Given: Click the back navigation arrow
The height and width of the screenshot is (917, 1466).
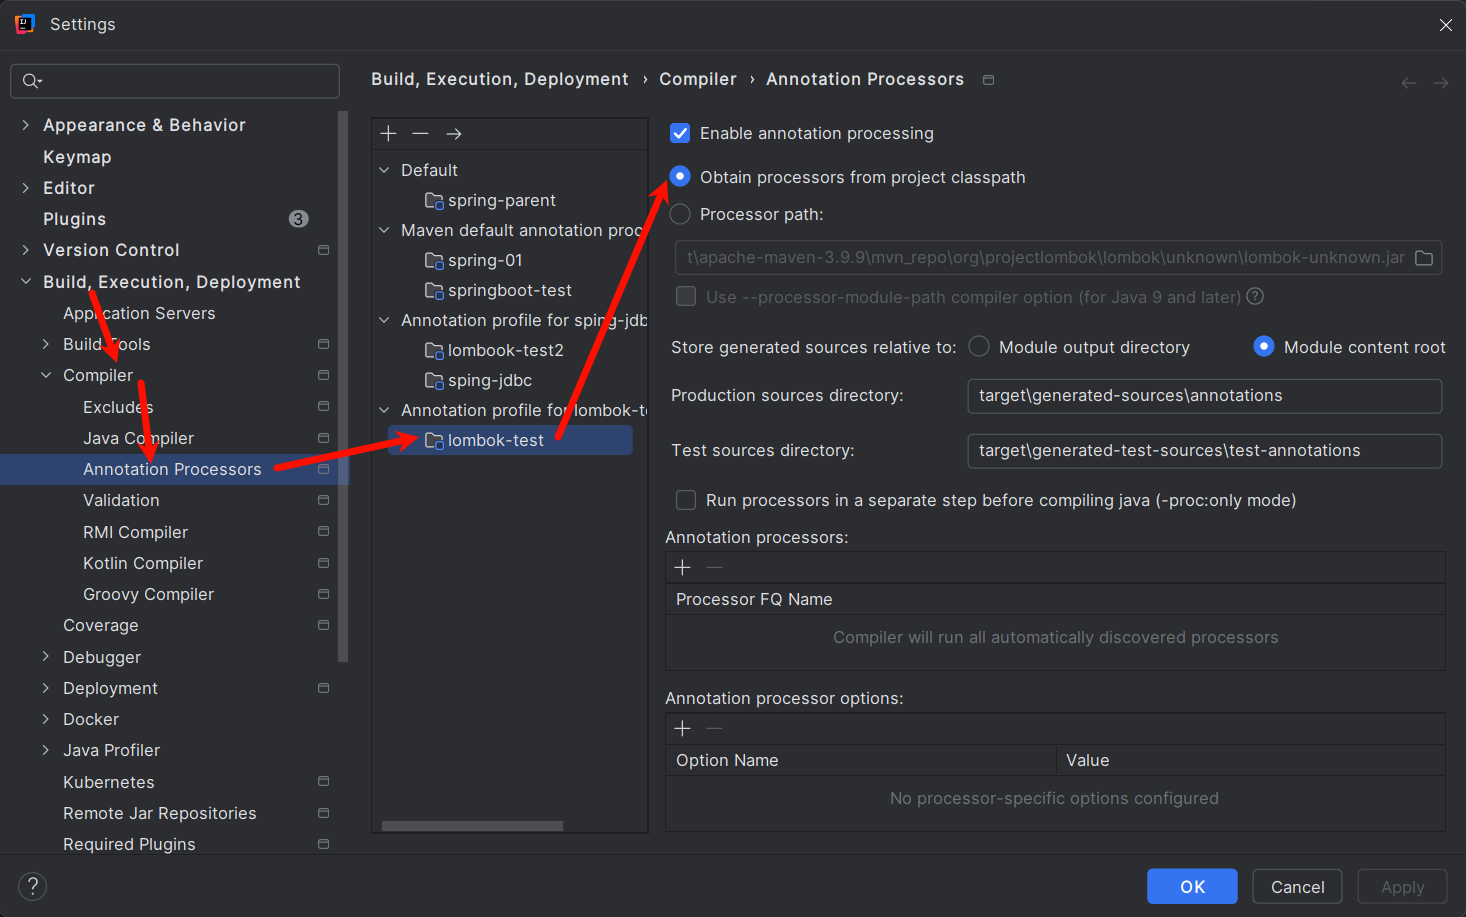Looking at the screenshot, I should pos(1408,83).
